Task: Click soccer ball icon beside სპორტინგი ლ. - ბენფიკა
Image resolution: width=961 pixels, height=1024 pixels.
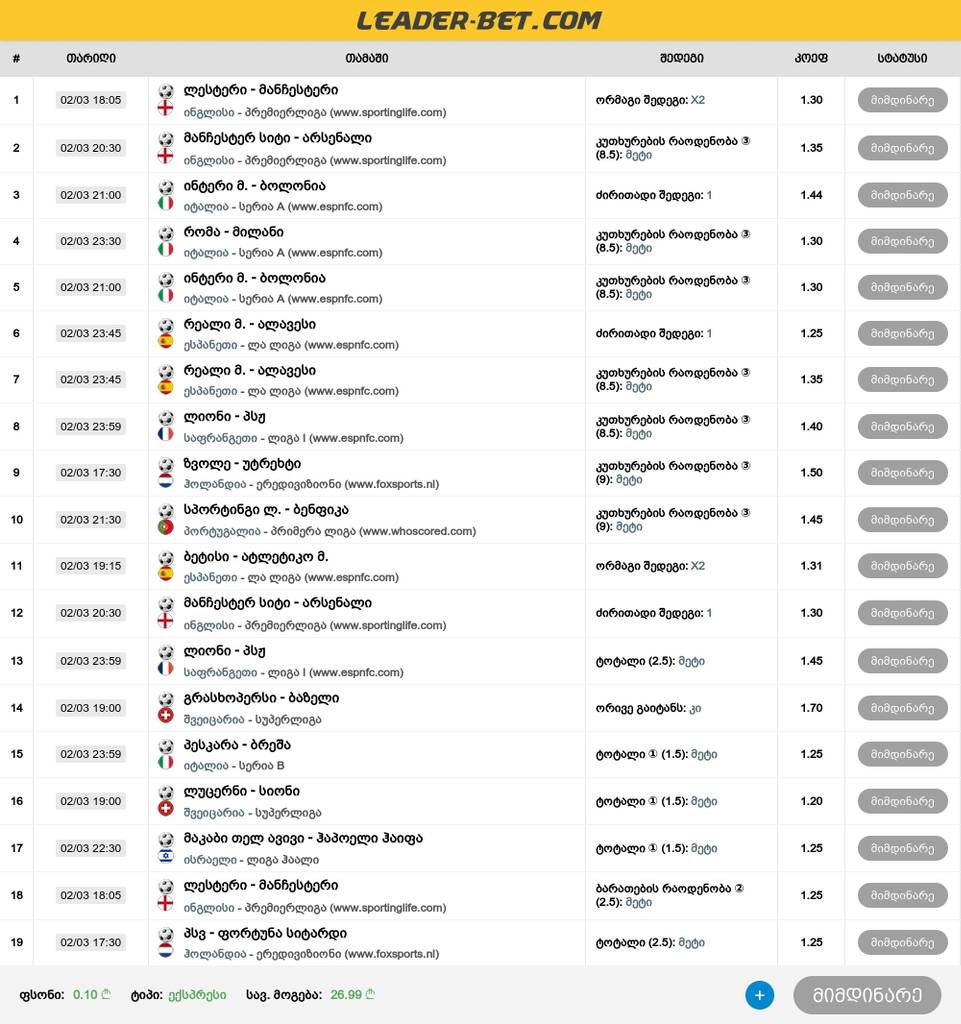Action: click(166, 511)
